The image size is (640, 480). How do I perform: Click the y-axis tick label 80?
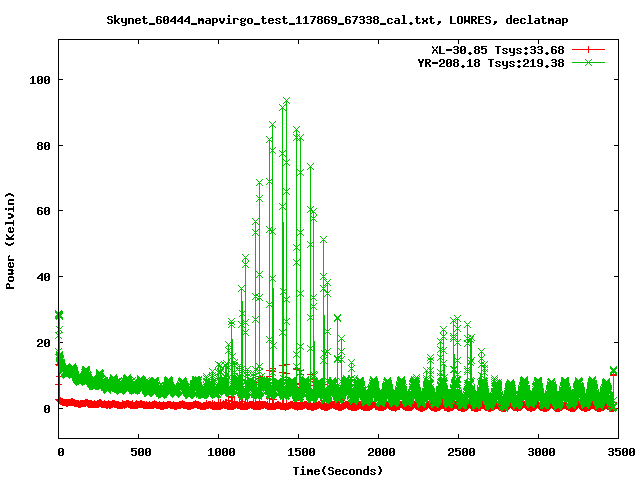pyautogui.click(x=44, y=146)
